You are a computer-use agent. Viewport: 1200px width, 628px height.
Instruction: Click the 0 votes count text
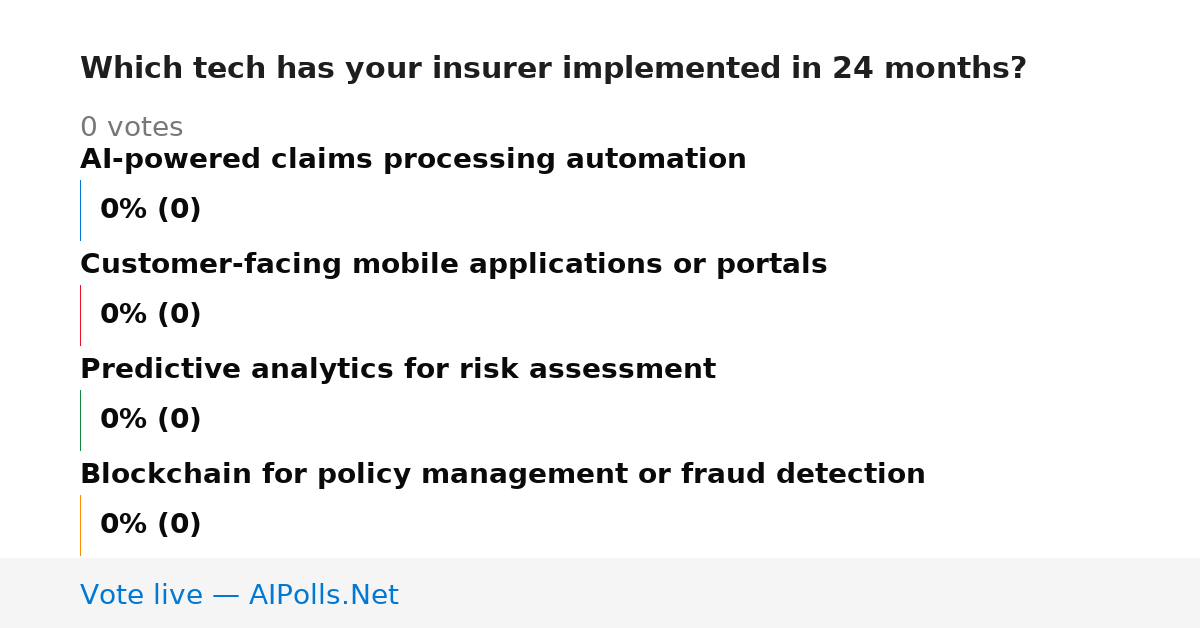click(131, 128)
